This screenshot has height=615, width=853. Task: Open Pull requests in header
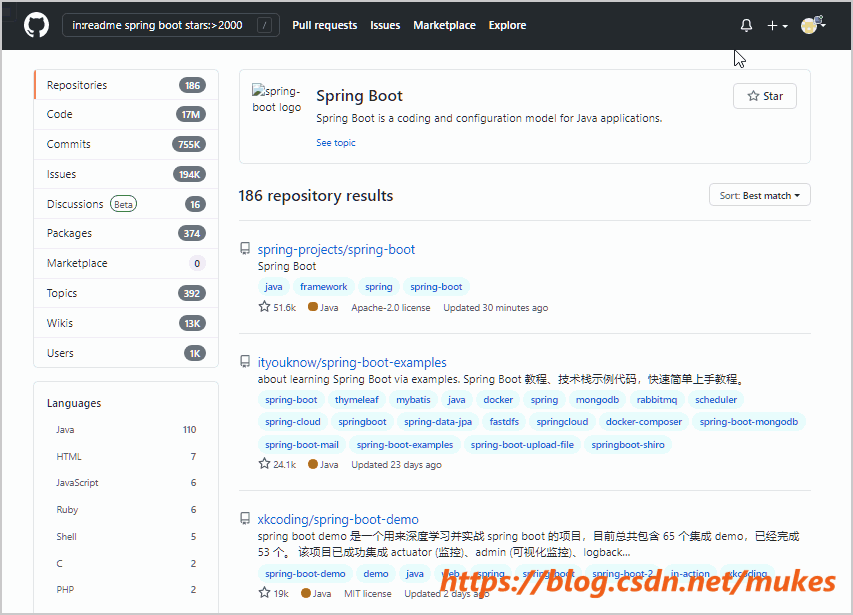[x=324, y=25]
